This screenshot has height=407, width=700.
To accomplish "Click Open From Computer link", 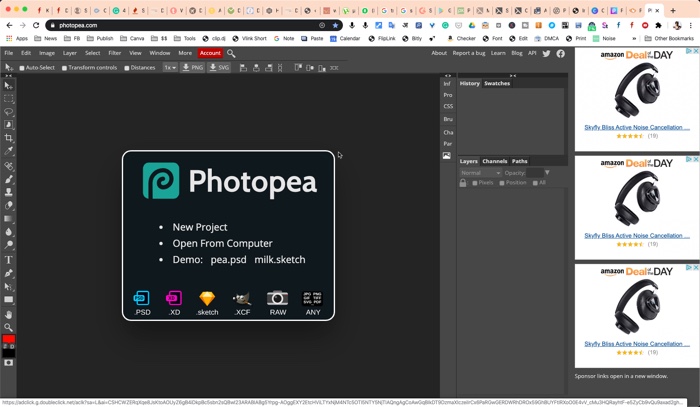I will point(222,244).
